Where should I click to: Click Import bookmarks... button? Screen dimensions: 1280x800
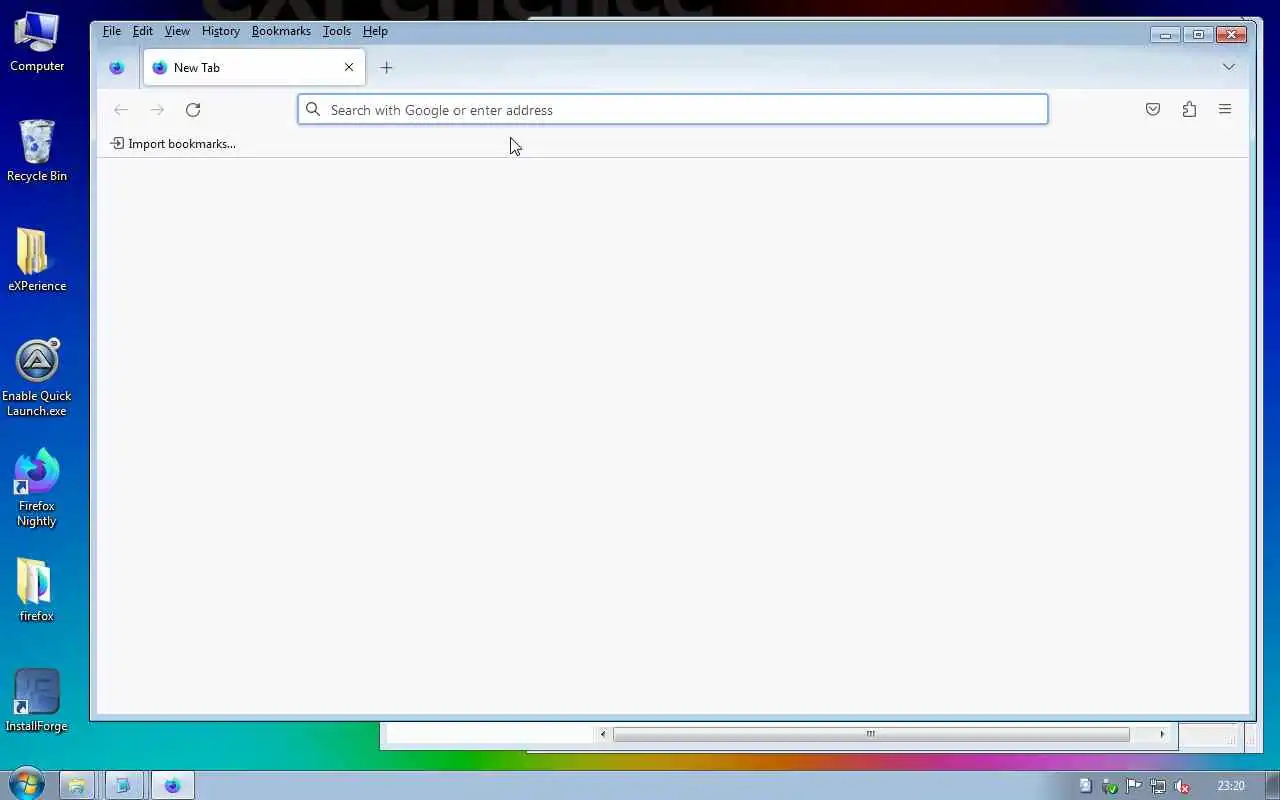[x=173, y=144]
